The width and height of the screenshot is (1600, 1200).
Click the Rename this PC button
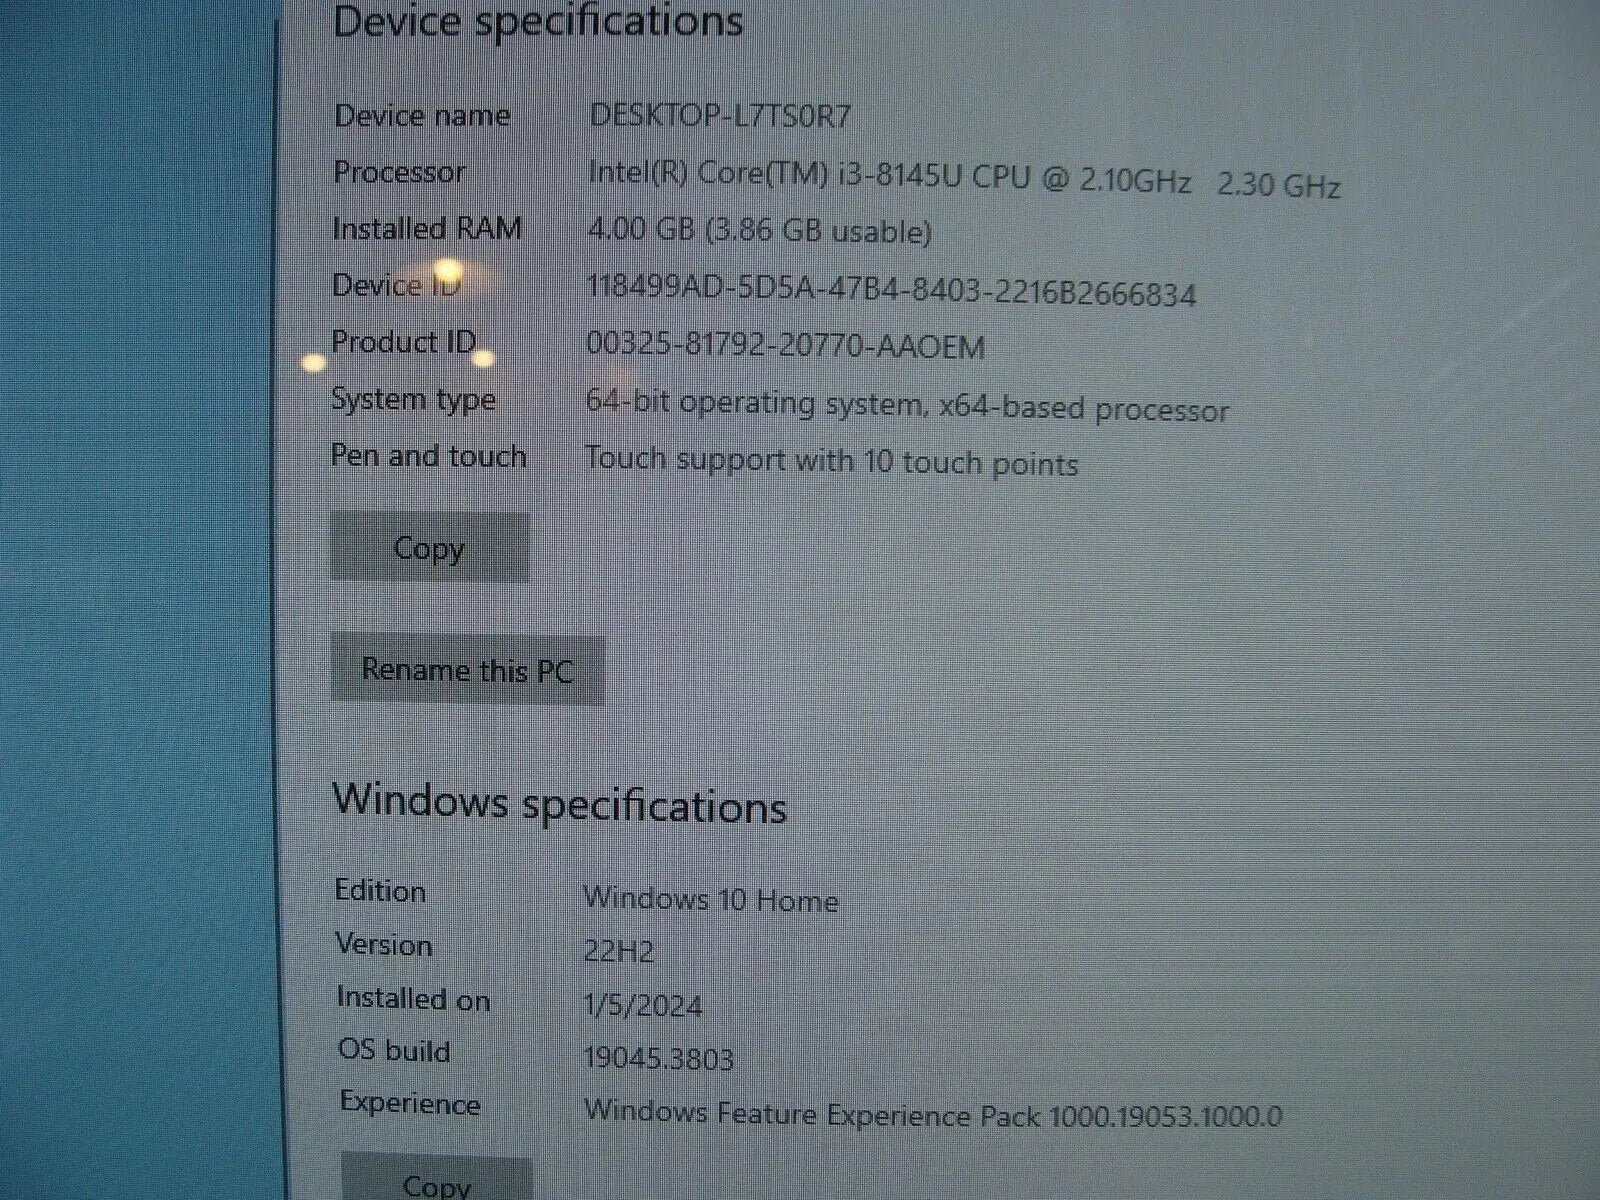point(467,669)
